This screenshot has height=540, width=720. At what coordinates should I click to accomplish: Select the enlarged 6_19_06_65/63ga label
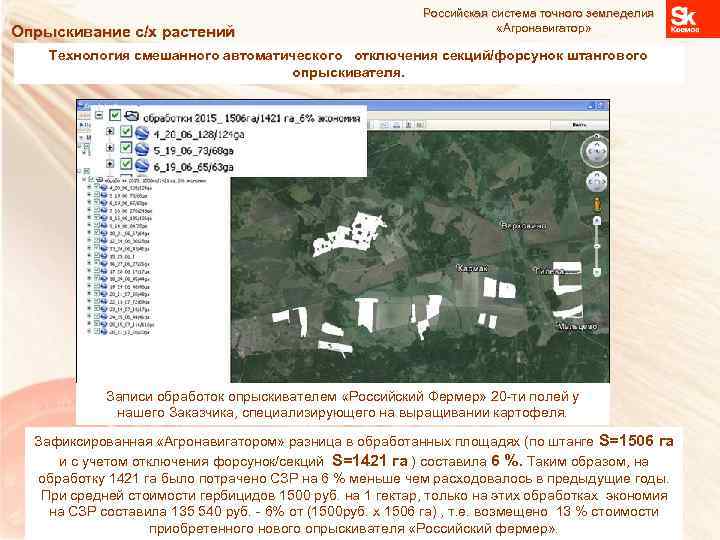pos(193,167)
